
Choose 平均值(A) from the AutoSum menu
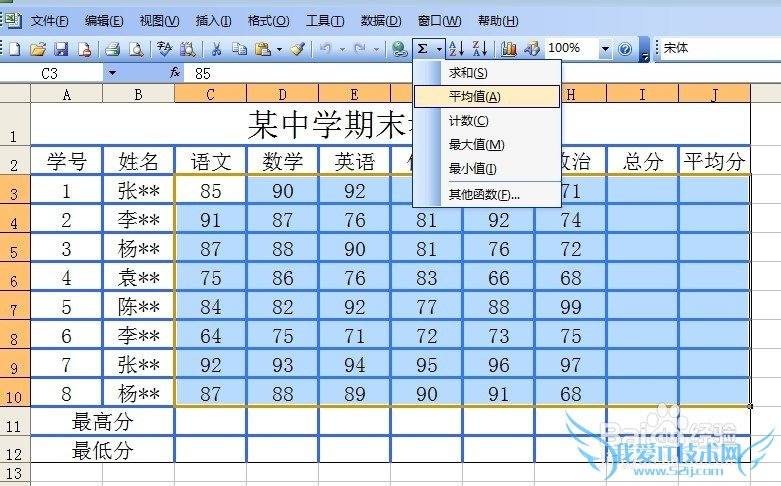point(487,97)
